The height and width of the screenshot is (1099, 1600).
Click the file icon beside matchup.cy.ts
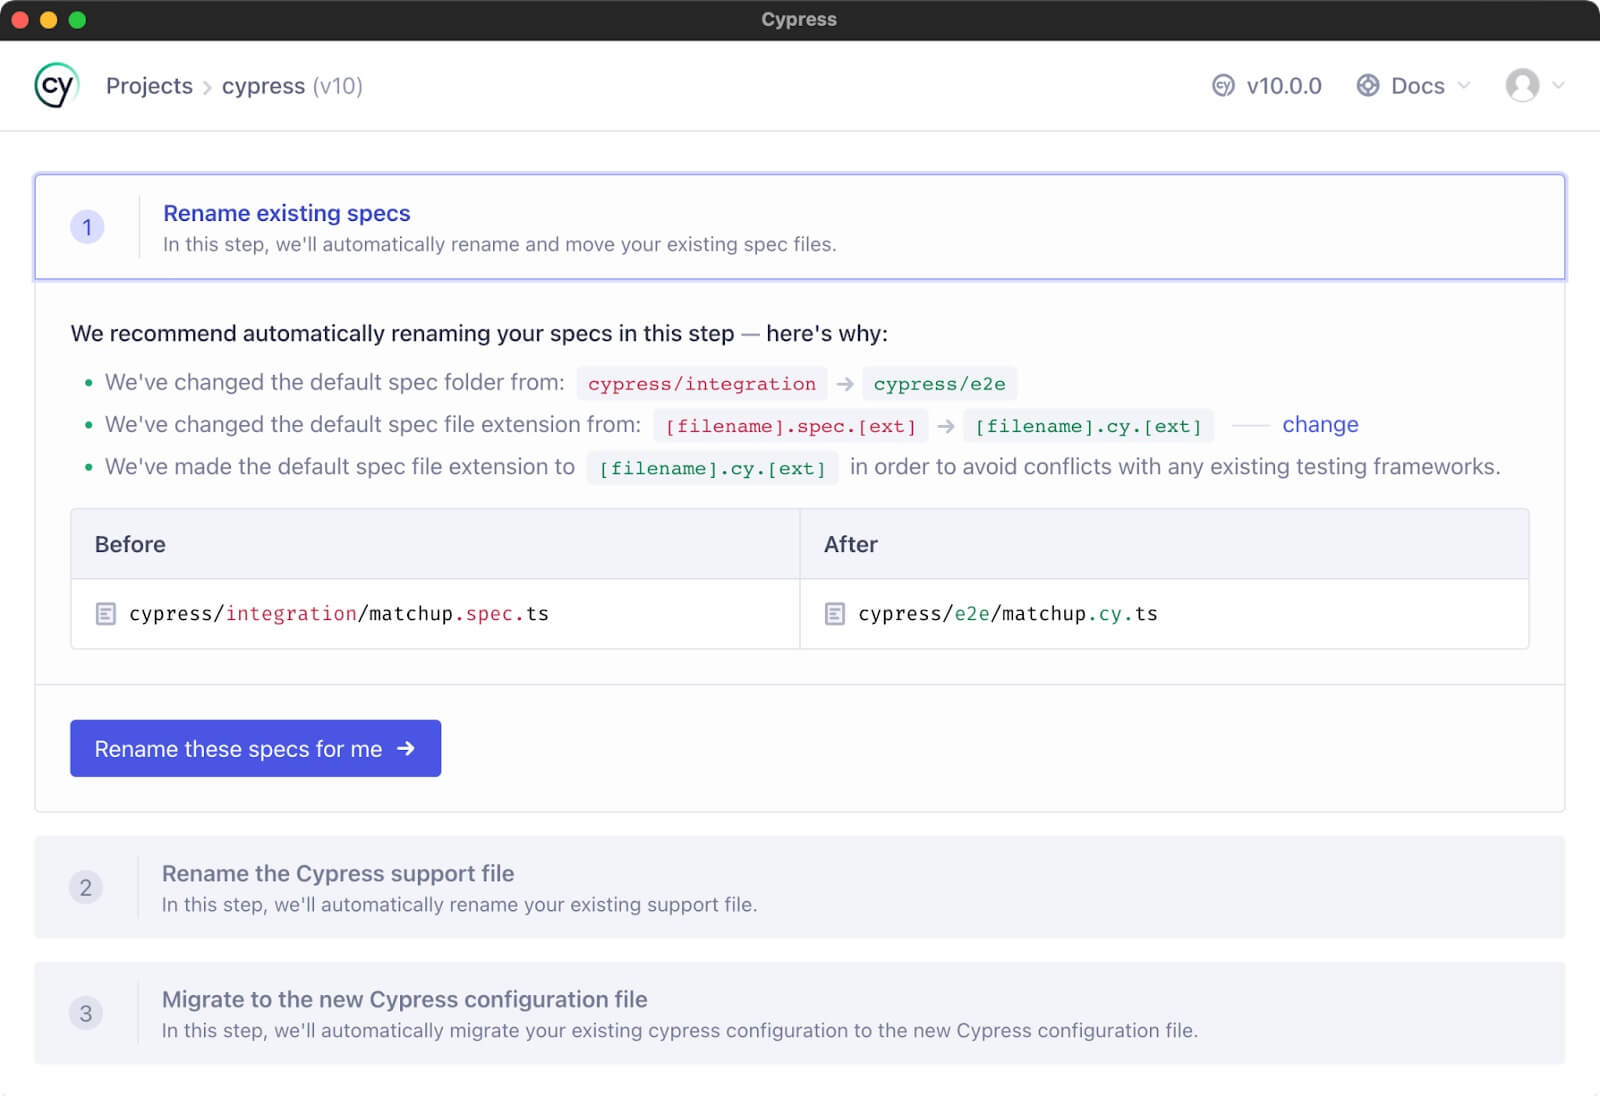[x=835, y=614]
